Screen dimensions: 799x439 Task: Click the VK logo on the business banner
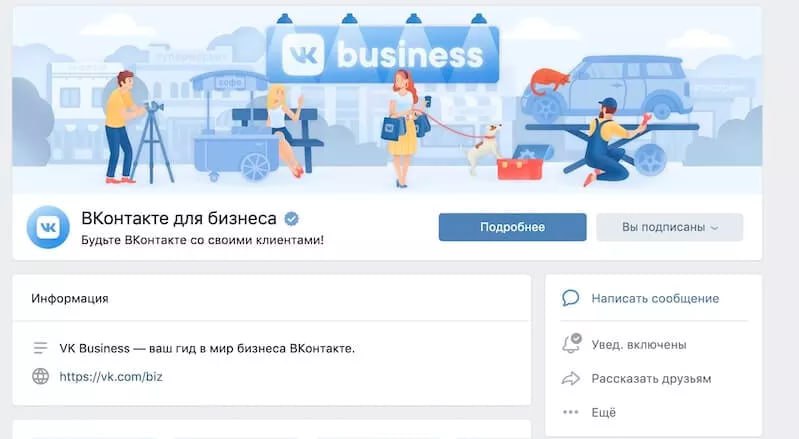tap(303, 54)
